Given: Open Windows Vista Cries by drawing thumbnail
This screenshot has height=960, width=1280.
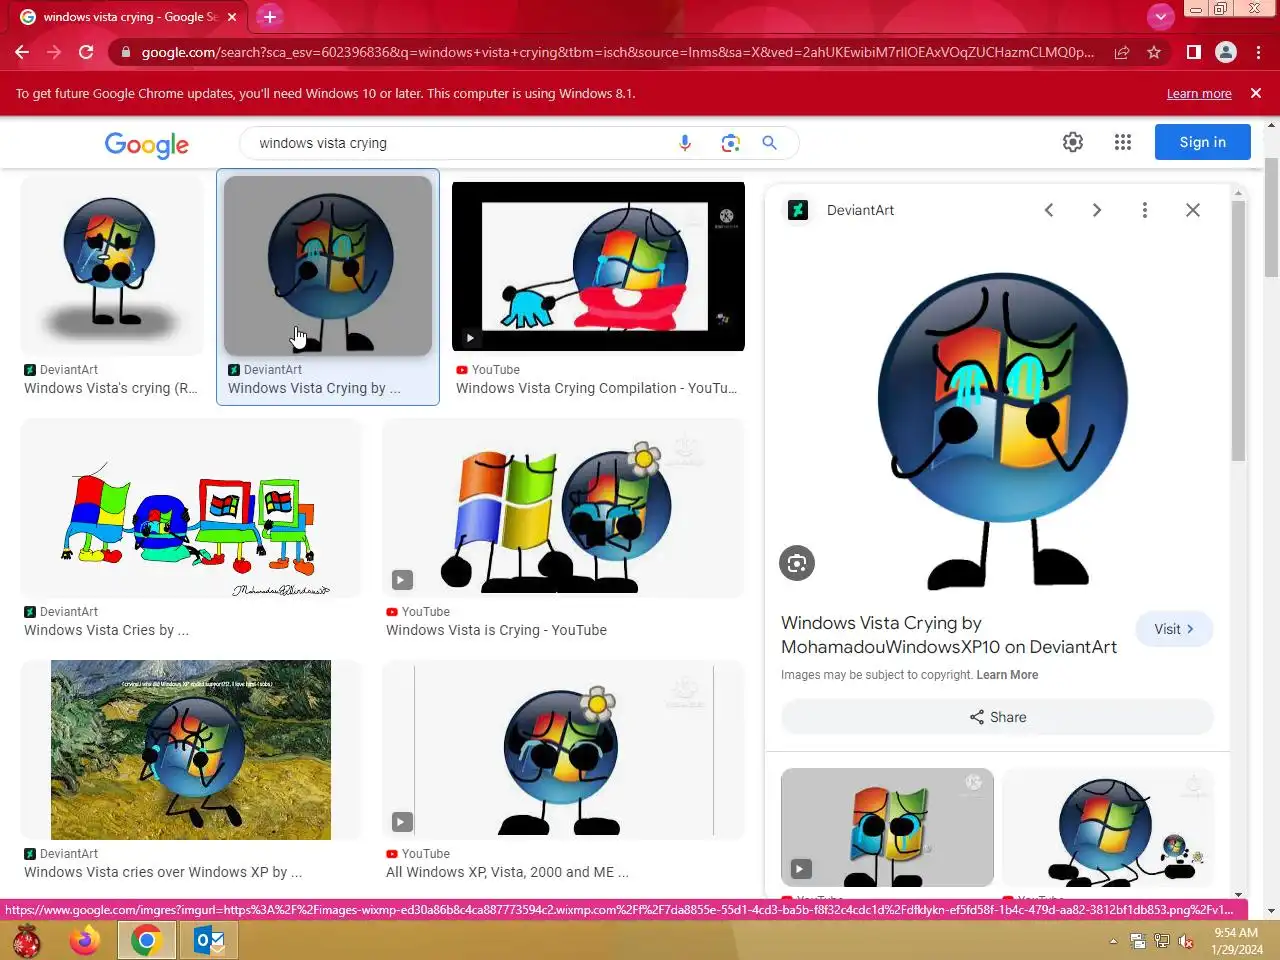Looking at the screenshot, I should (191, 508).
